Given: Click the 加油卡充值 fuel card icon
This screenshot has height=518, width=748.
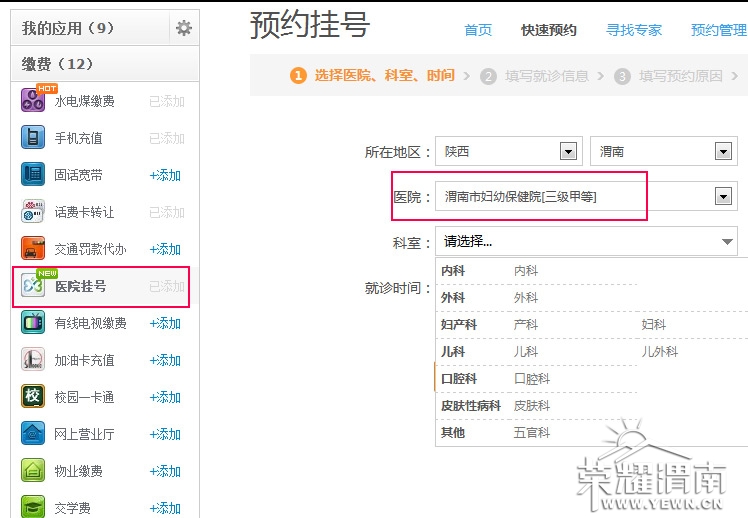Looking at the screenshot, I should [33, 360].
